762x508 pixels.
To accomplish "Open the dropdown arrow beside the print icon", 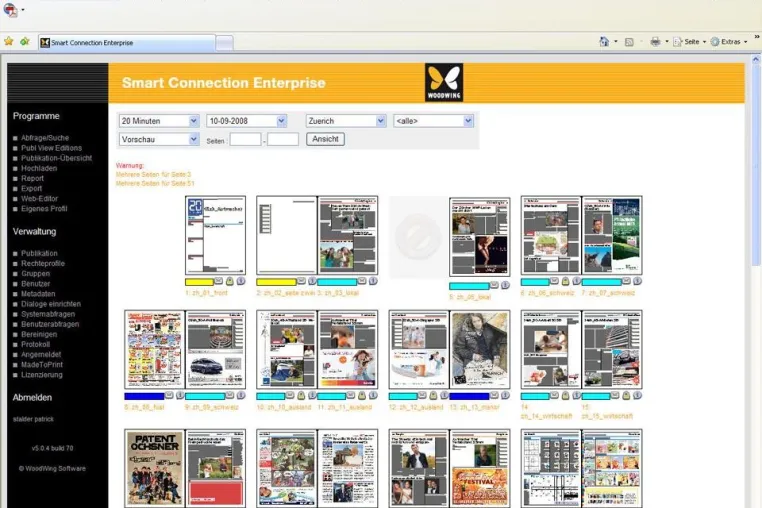I will (x=667, y=42).
